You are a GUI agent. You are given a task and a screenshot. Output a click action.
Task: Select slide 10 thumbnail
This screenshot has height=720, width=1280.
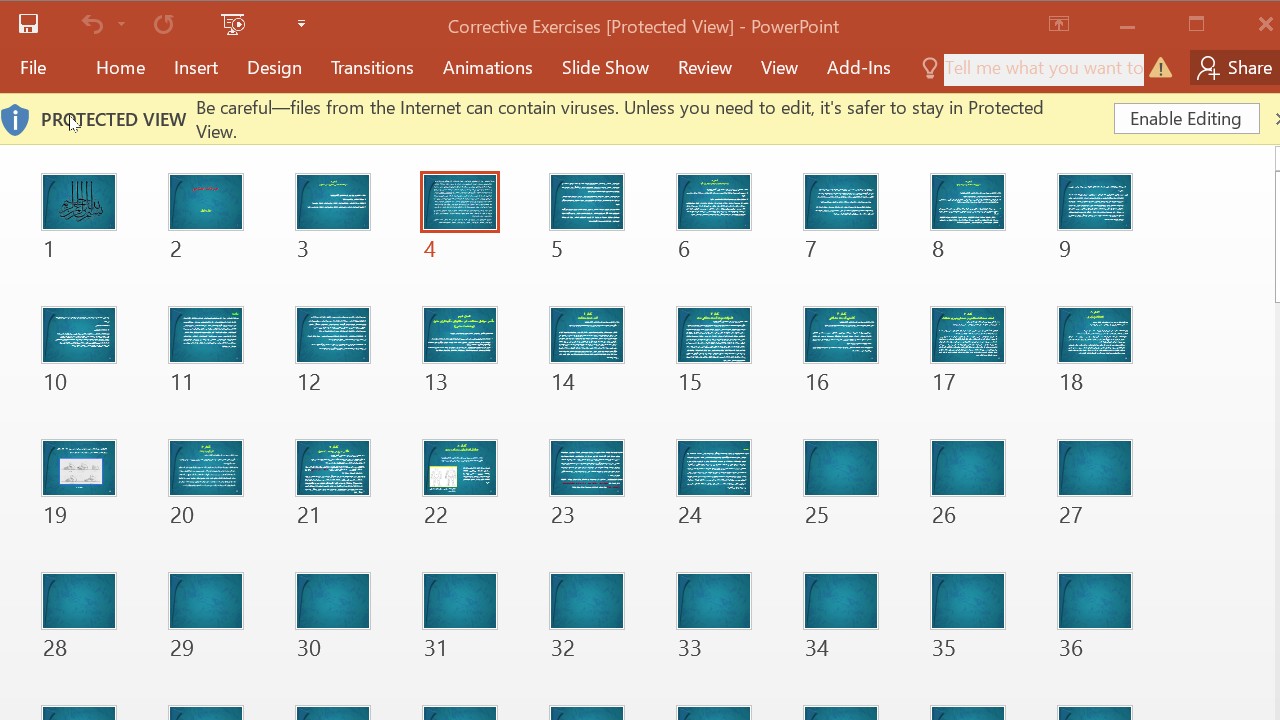coord(79,335)
